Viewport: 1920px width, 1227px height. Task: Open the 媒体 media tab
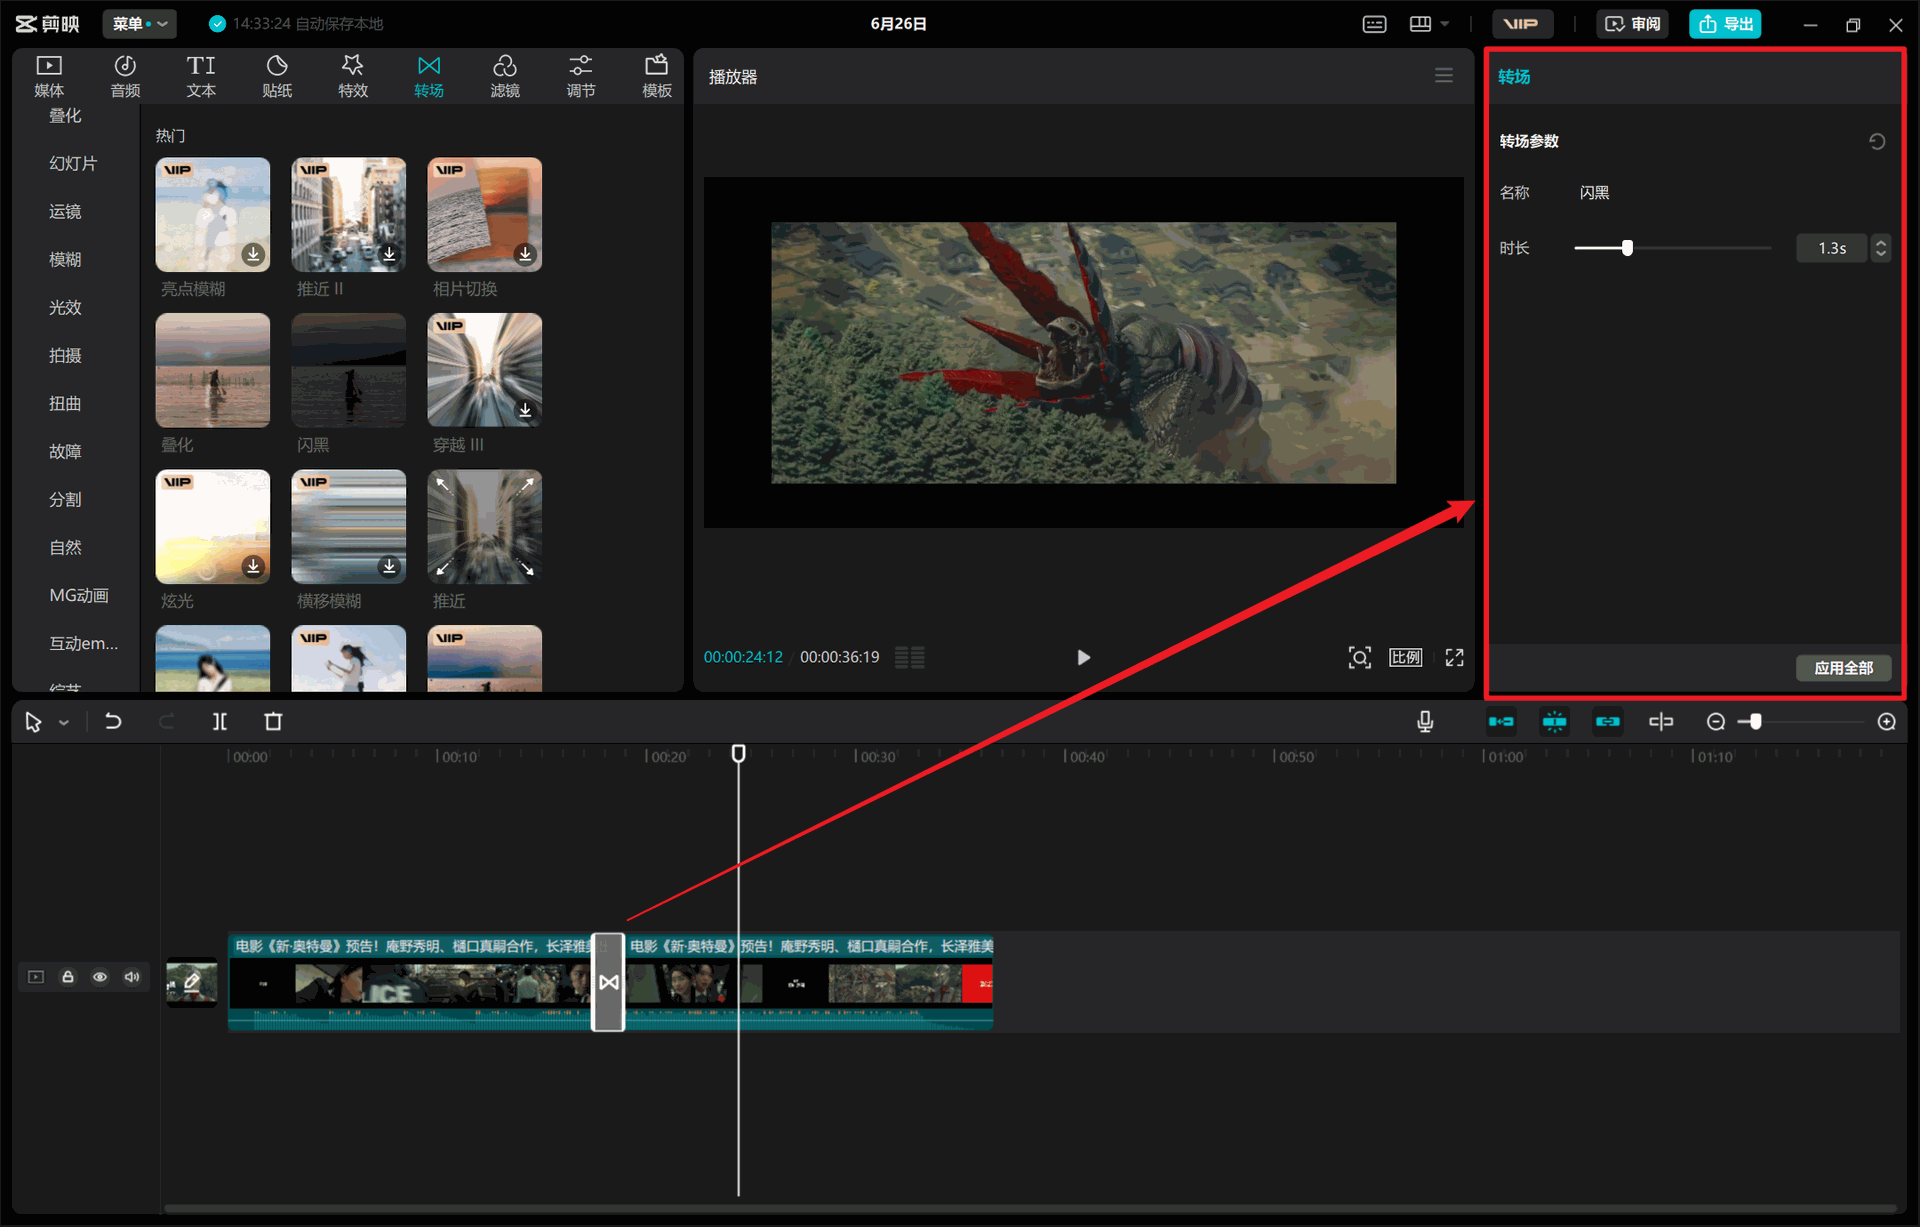tap(48, 76)
